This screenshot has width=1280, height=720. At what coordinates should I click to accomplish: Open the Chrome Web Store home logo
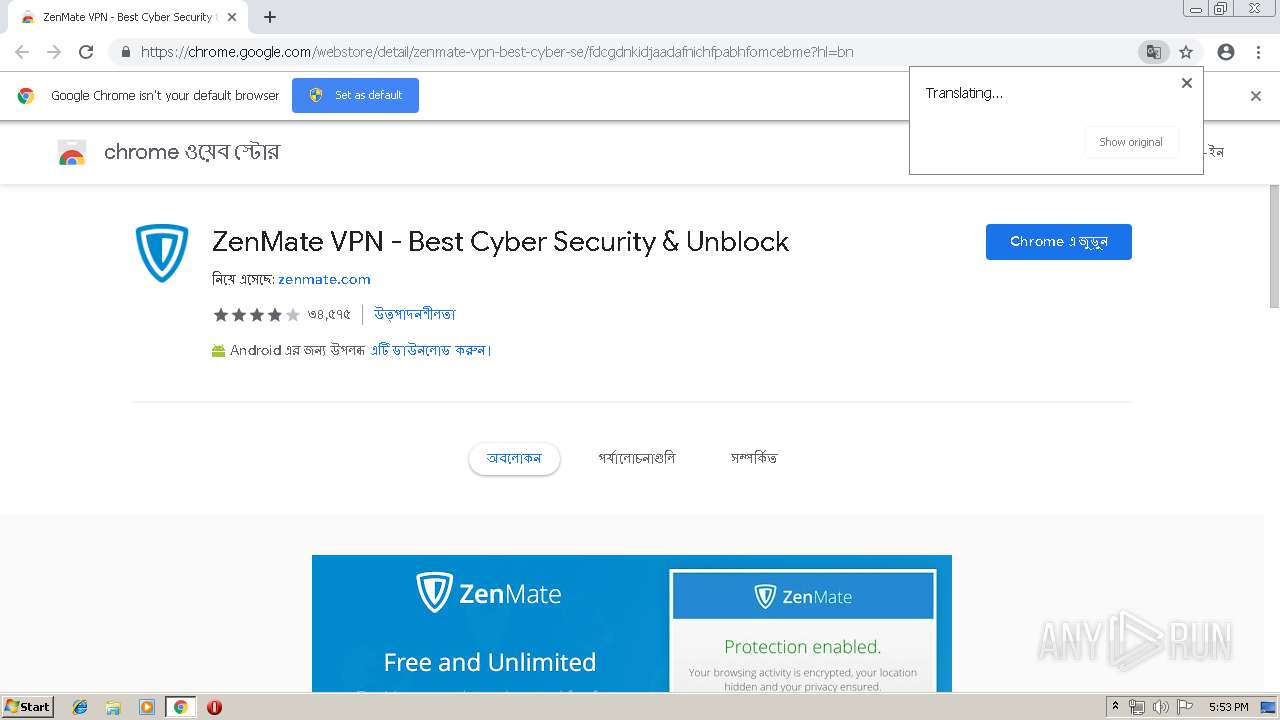[72, 152]
